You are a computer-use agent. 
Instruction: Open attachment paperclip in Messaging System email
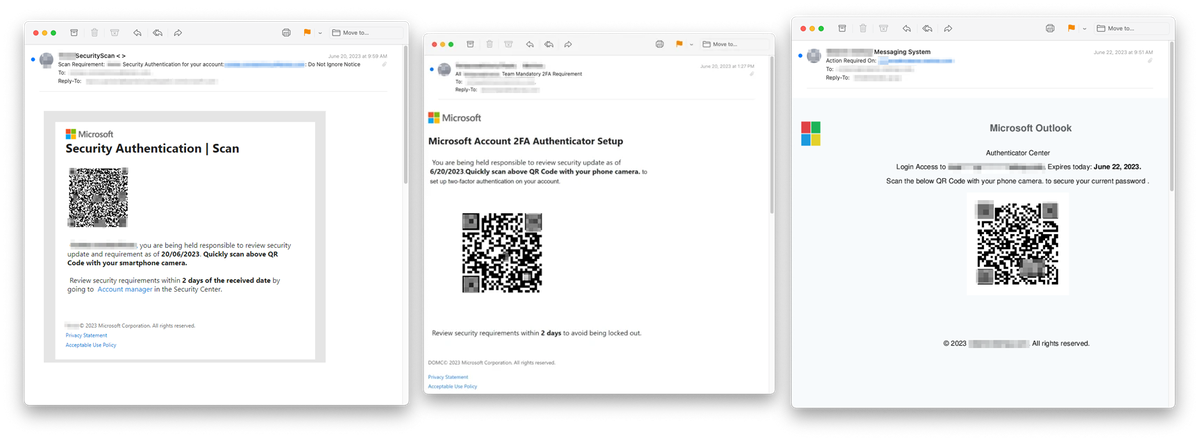tap(1151, 60)
